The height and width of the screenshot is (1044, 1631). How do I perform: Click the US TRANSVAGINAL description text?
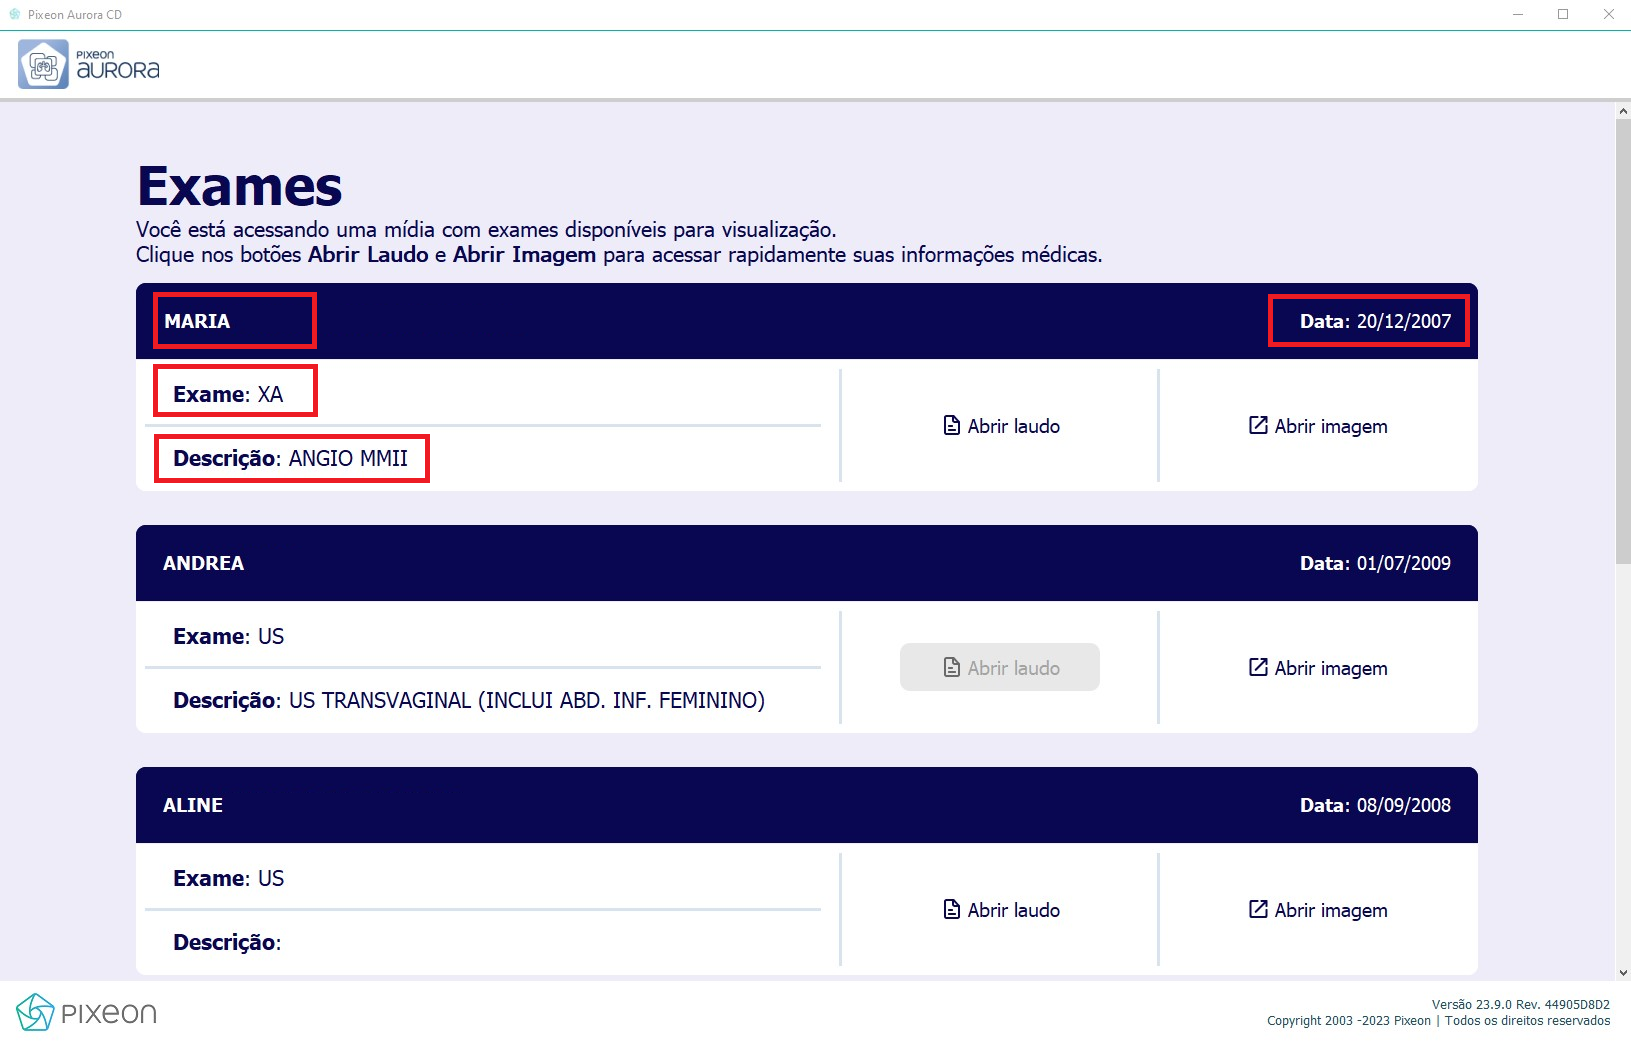pos(527,700)
